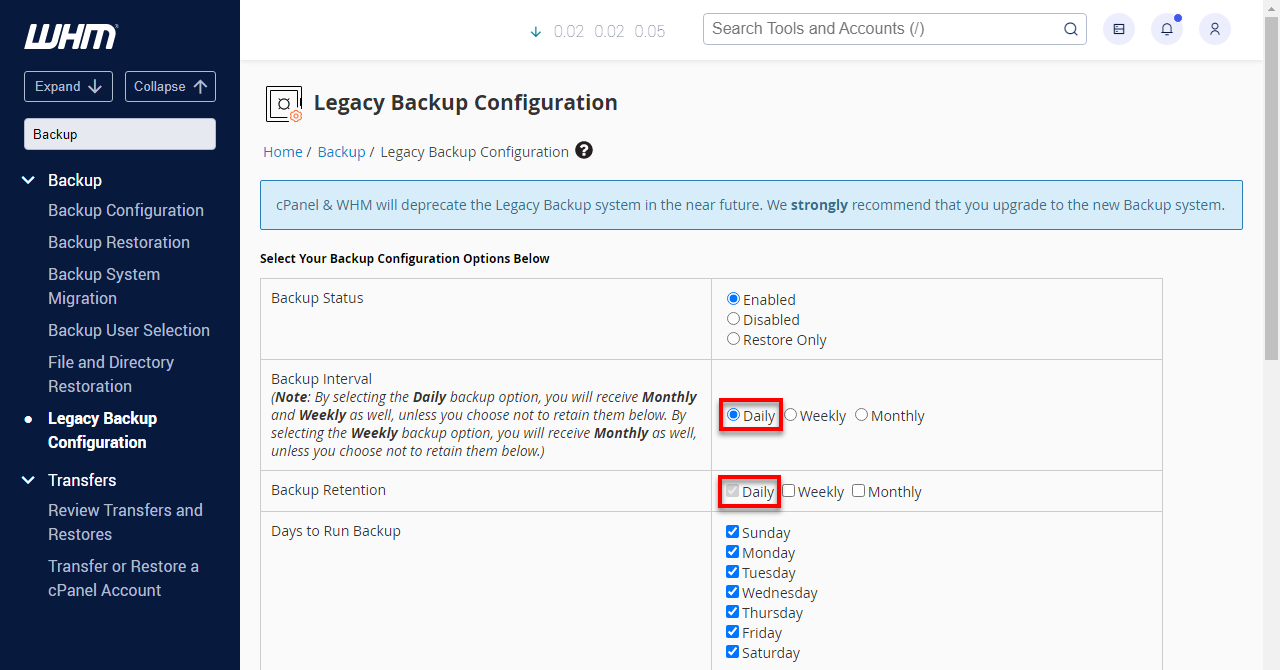Open the user account icon in header

click(x=1214, y=29)
